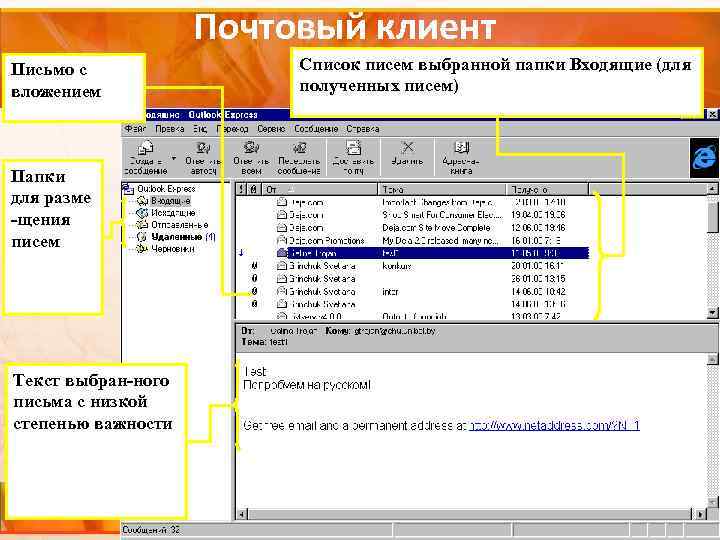Select Grinchuk Svetlana message dated 06.01.00 13:15
This screenshot has height=540, width=720.
pos(412,279)
